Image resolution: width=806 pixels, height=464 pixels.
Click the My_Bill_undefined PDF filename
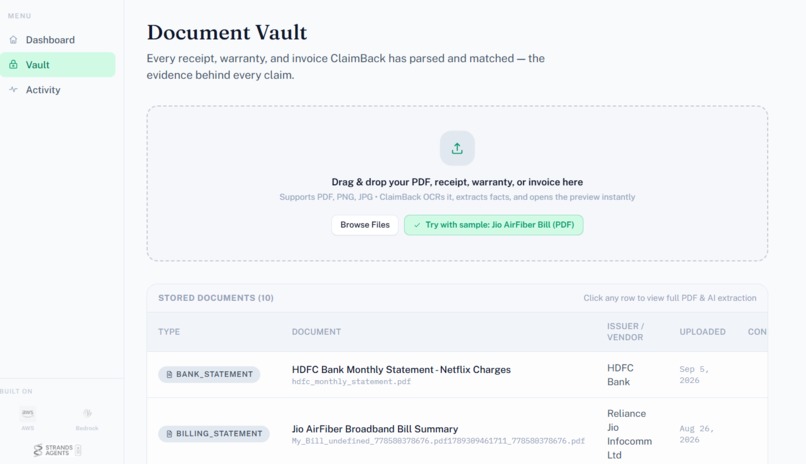tap(438, 441)
